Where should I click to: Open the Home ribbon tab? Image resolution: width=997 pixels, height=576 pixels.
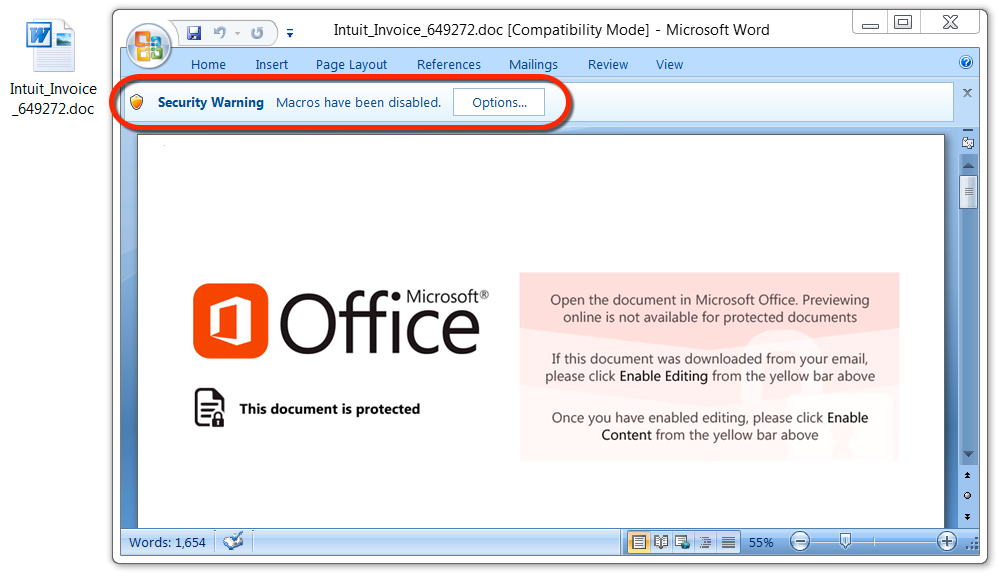pos(209,64)
